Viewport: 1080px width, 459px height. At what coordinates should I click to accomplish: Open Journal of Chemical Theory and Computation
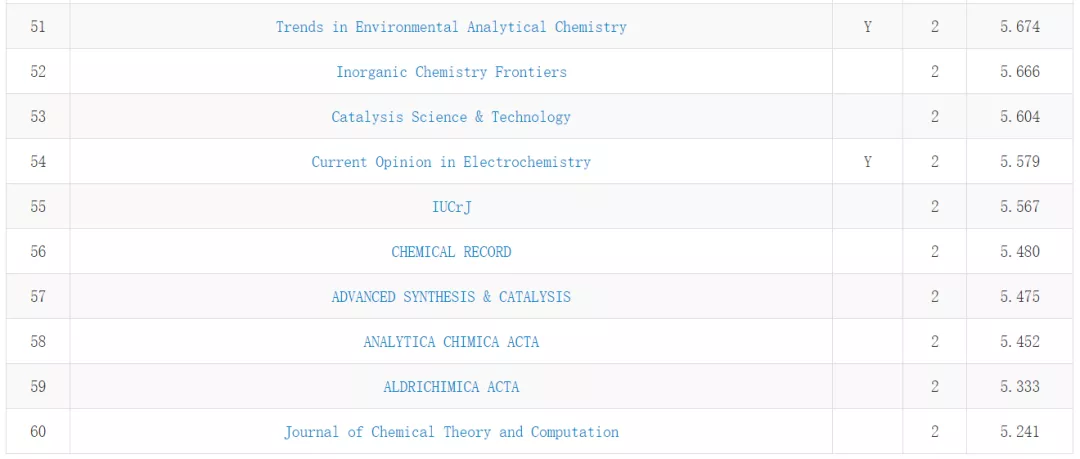click(x=451, y=432)
